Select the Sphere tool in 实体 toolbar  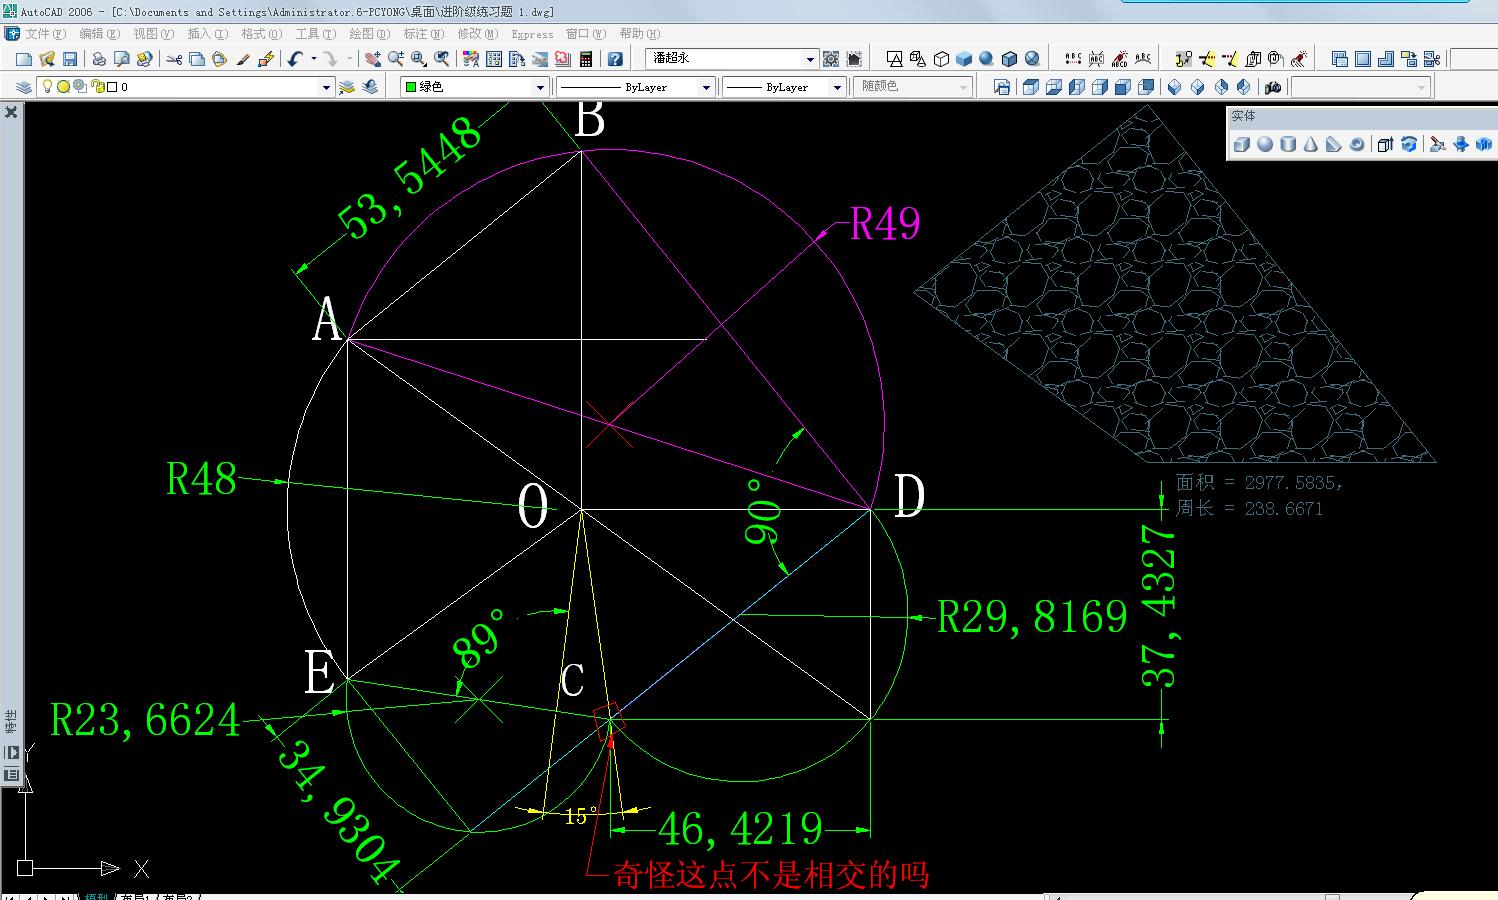pyautogui.click(x=1265, y=144)
